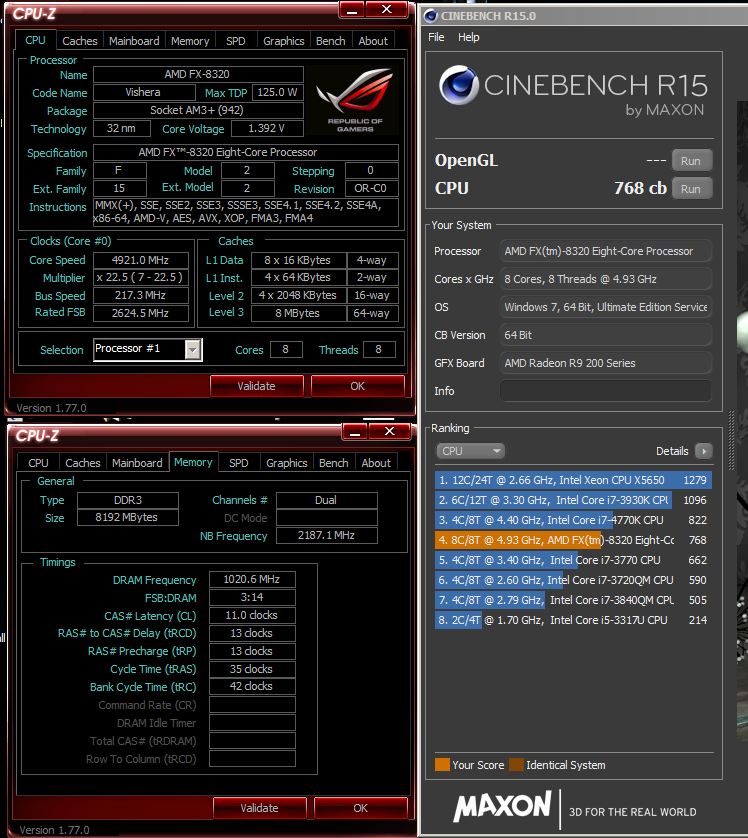This screenshot has width=748, height=838.
Task: Click the GFX Board value field
Action: [606, 363]
